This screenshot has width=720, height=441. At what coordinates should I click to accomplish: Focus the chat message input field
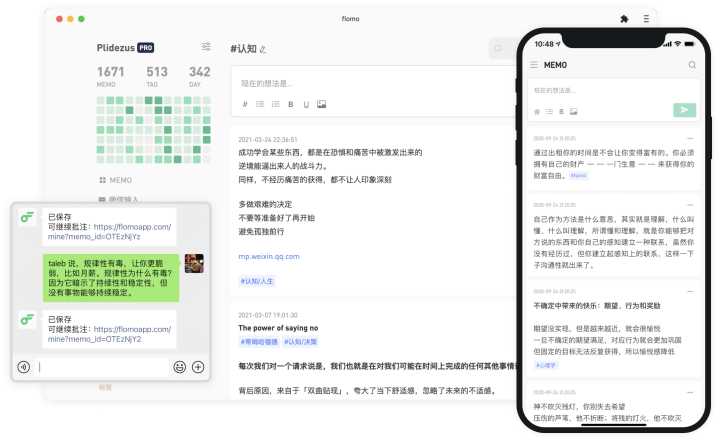click(102, 367)
